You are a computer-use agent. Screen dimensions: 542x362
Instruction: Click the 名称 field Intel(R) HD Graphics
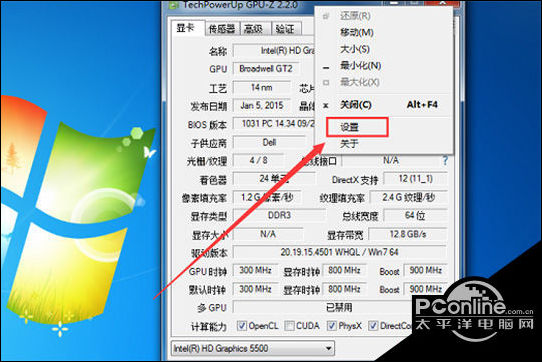[x=274, y=51]
